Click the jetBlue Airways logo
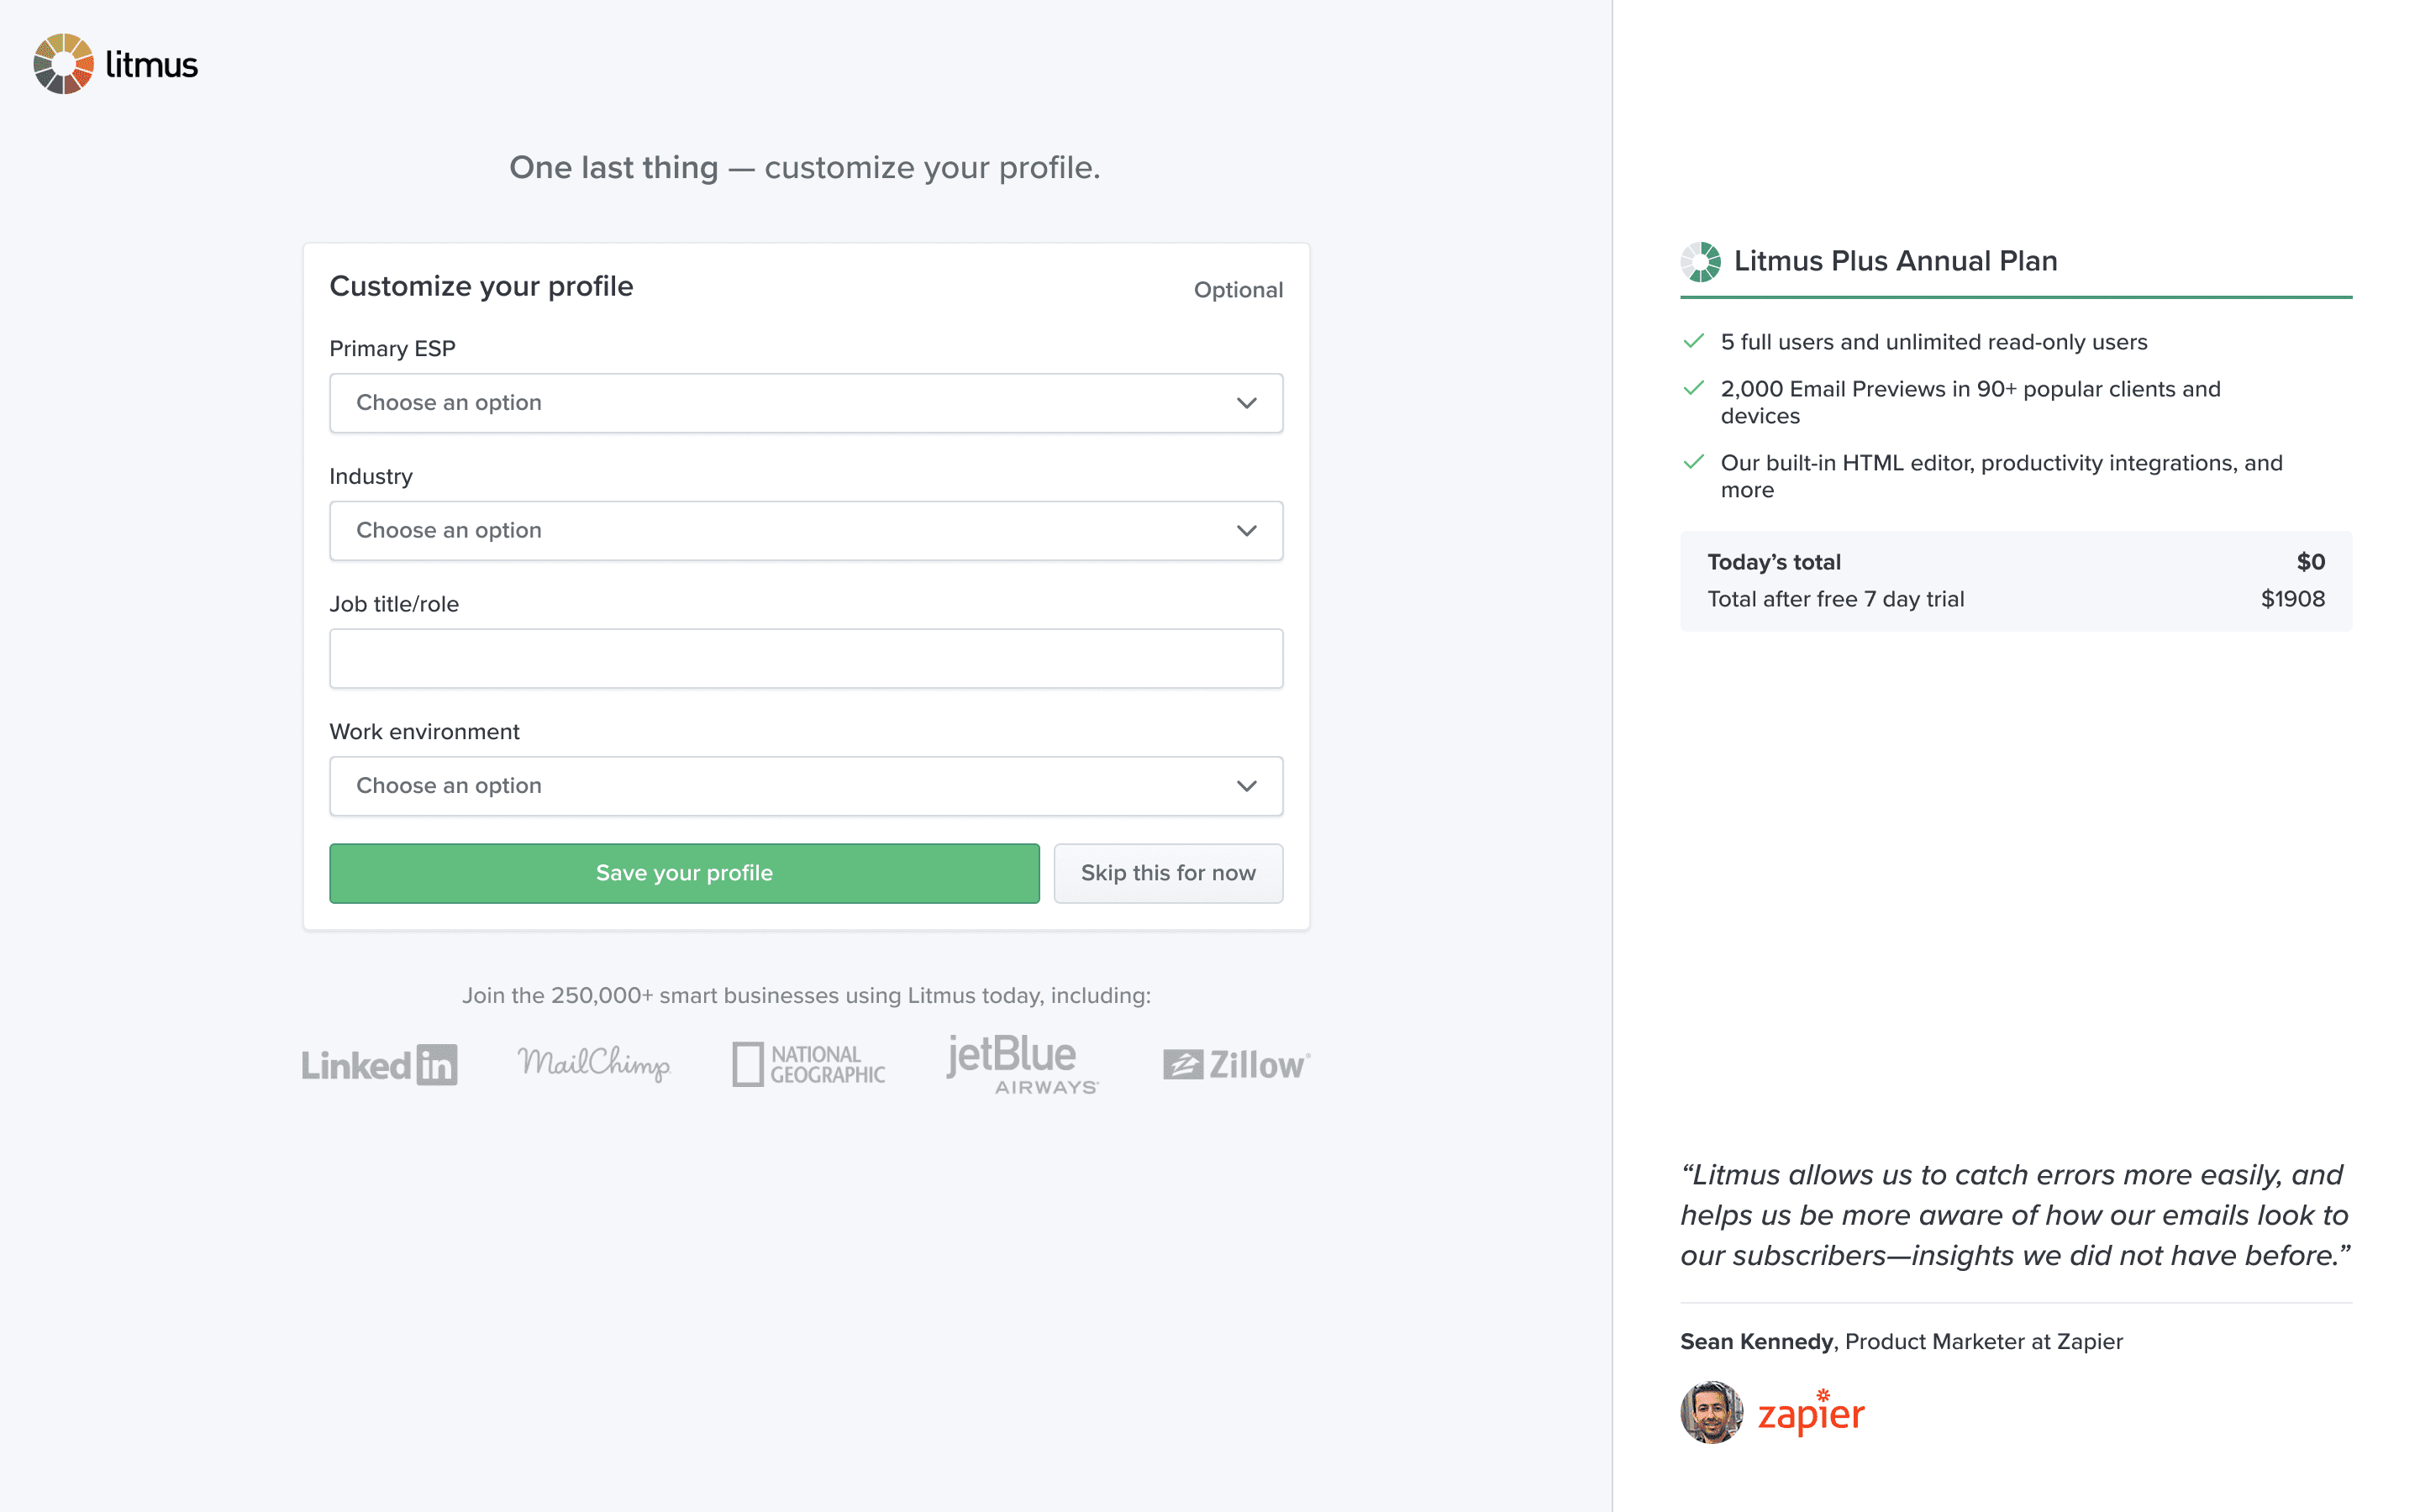This screenshot has width=2420, height=1512. (1021, 1063)
